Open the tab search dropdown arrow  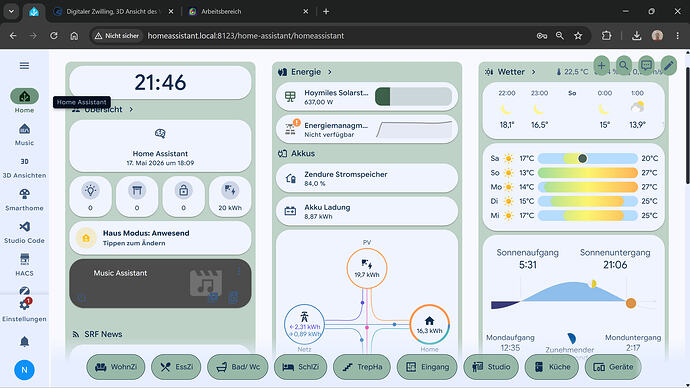pos(11,11)
